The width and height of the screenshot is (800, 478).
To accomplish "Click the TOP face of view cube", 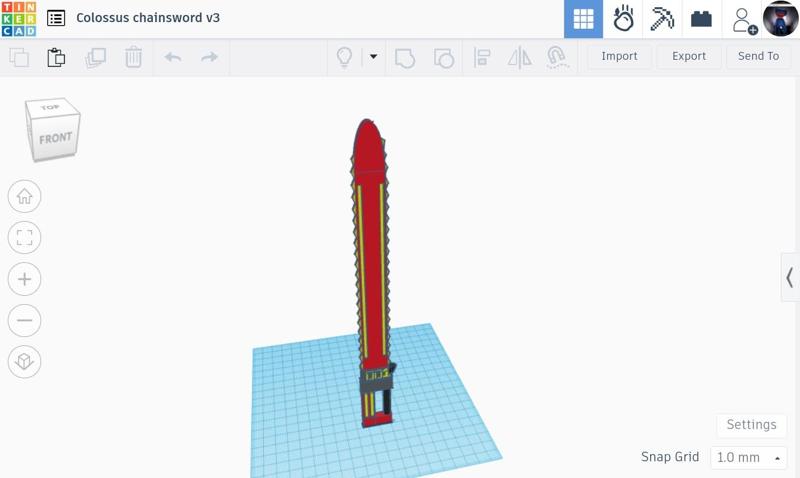I will pyautogui.click(x=51, y=107).
